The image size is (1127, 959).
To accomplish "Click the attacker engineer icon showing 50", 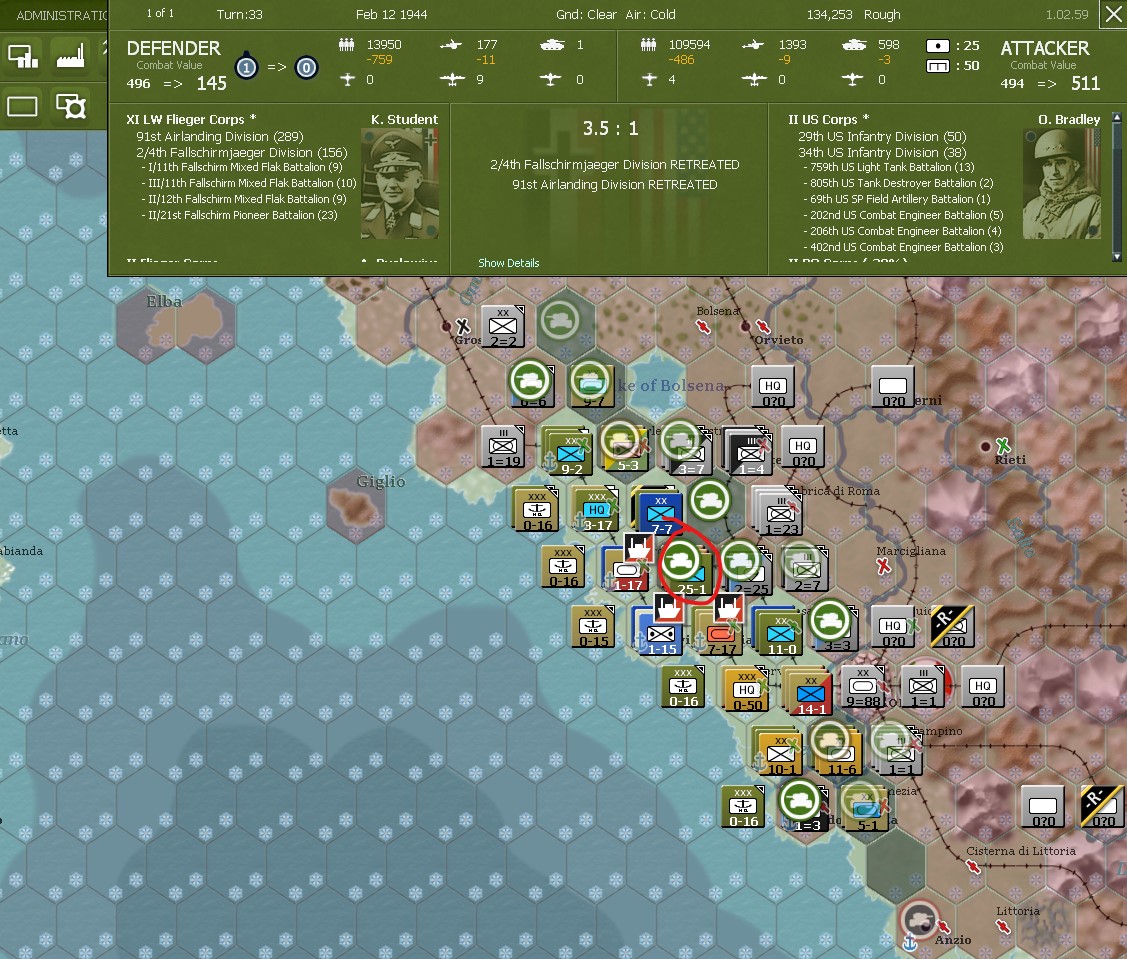I will coord(937,66).
